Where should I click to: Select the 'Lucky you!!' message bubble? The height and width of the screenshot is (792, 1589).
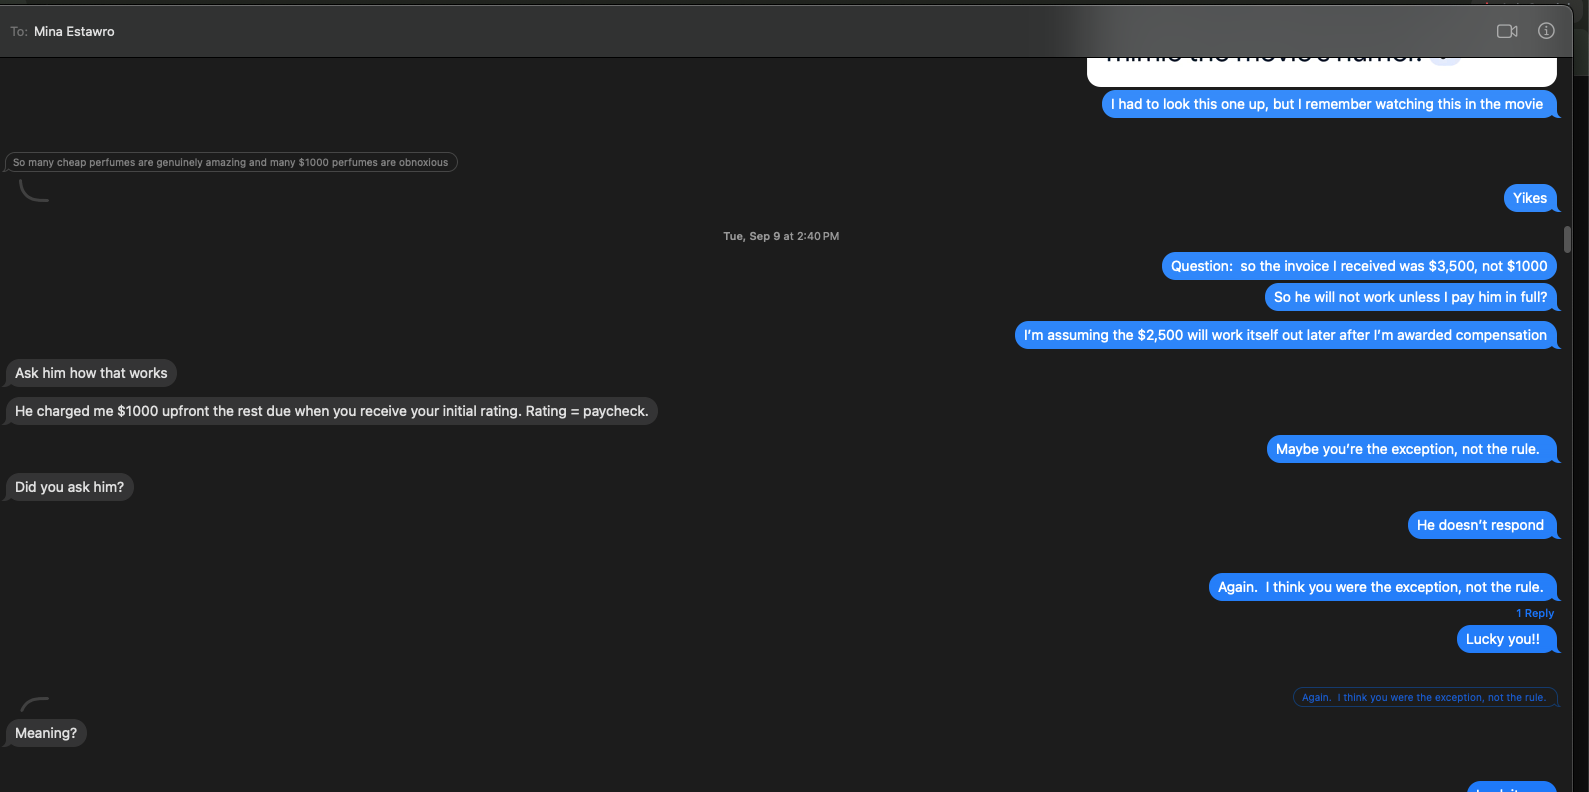tap(1506, 639)
